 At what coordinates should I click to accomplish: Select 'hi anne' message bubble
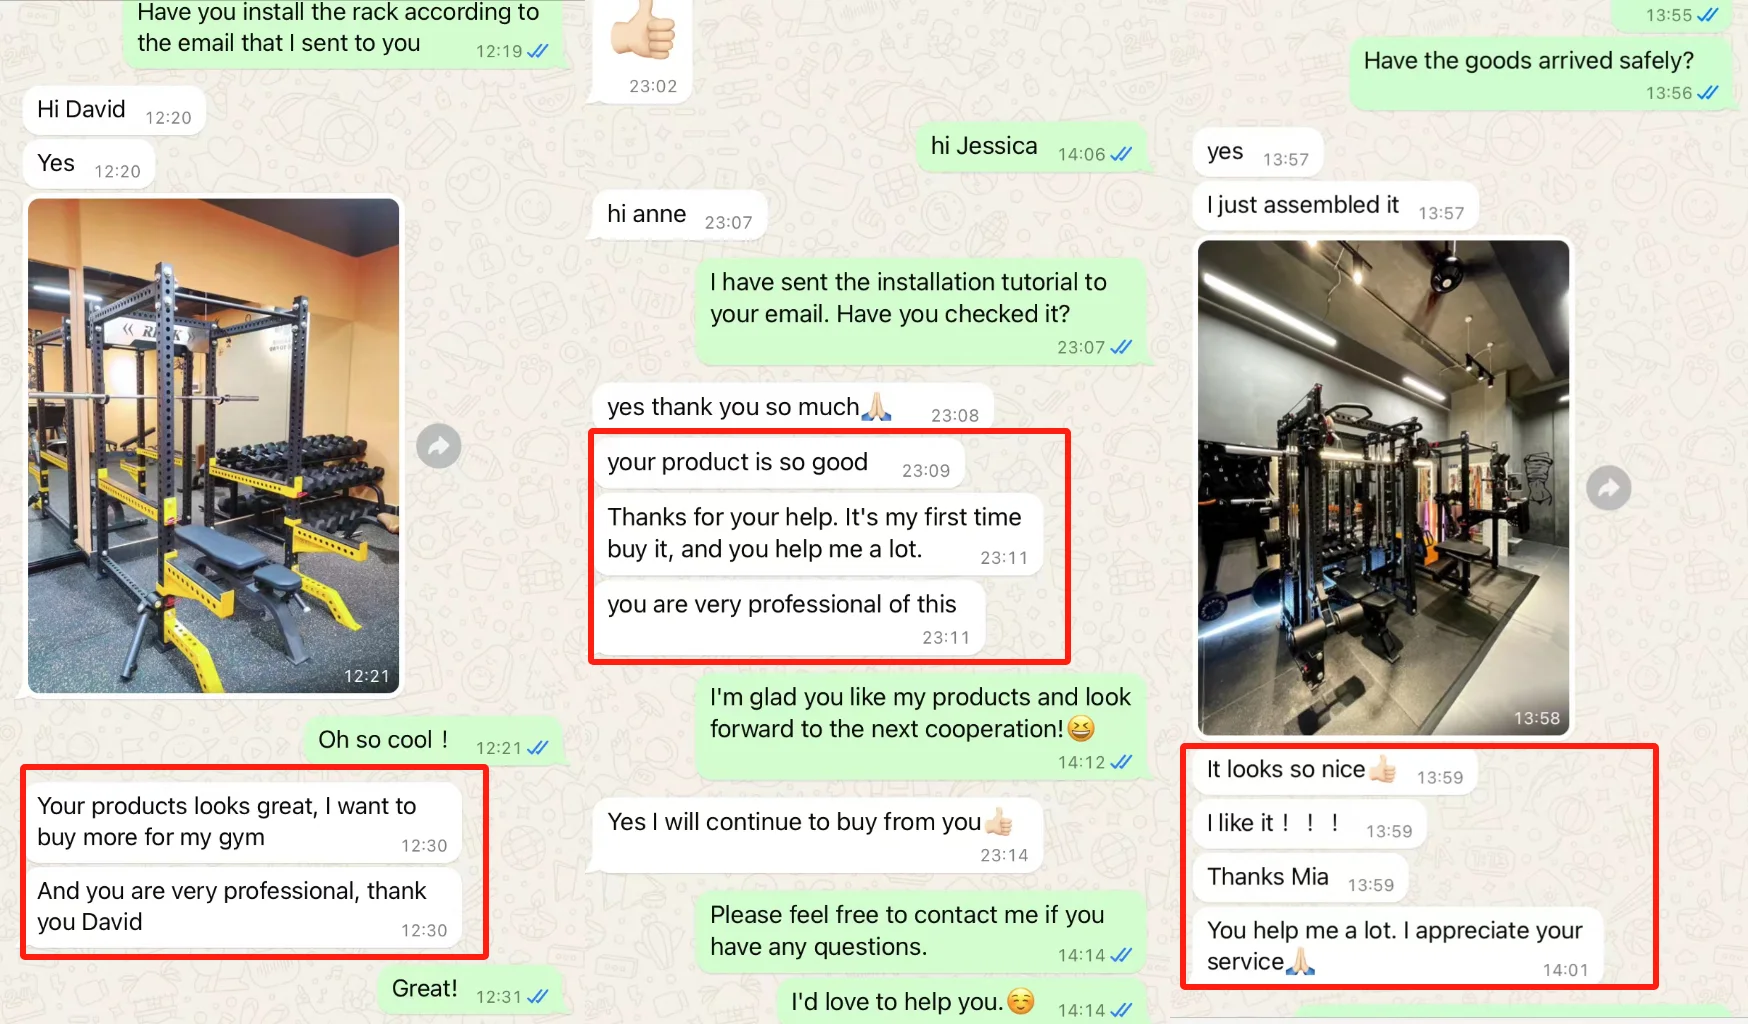(680, 215)
